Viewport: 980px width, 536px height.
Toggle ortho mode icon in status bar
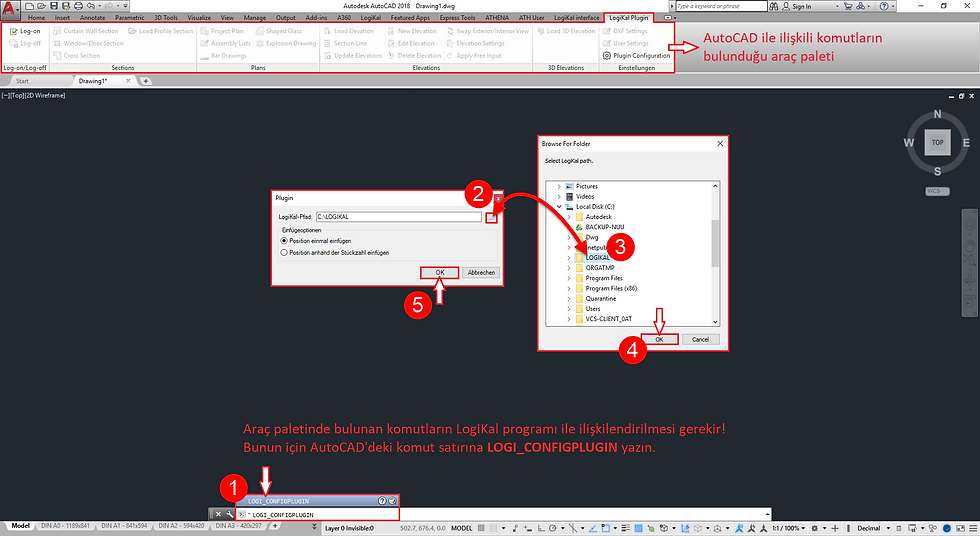coord(541,529)
